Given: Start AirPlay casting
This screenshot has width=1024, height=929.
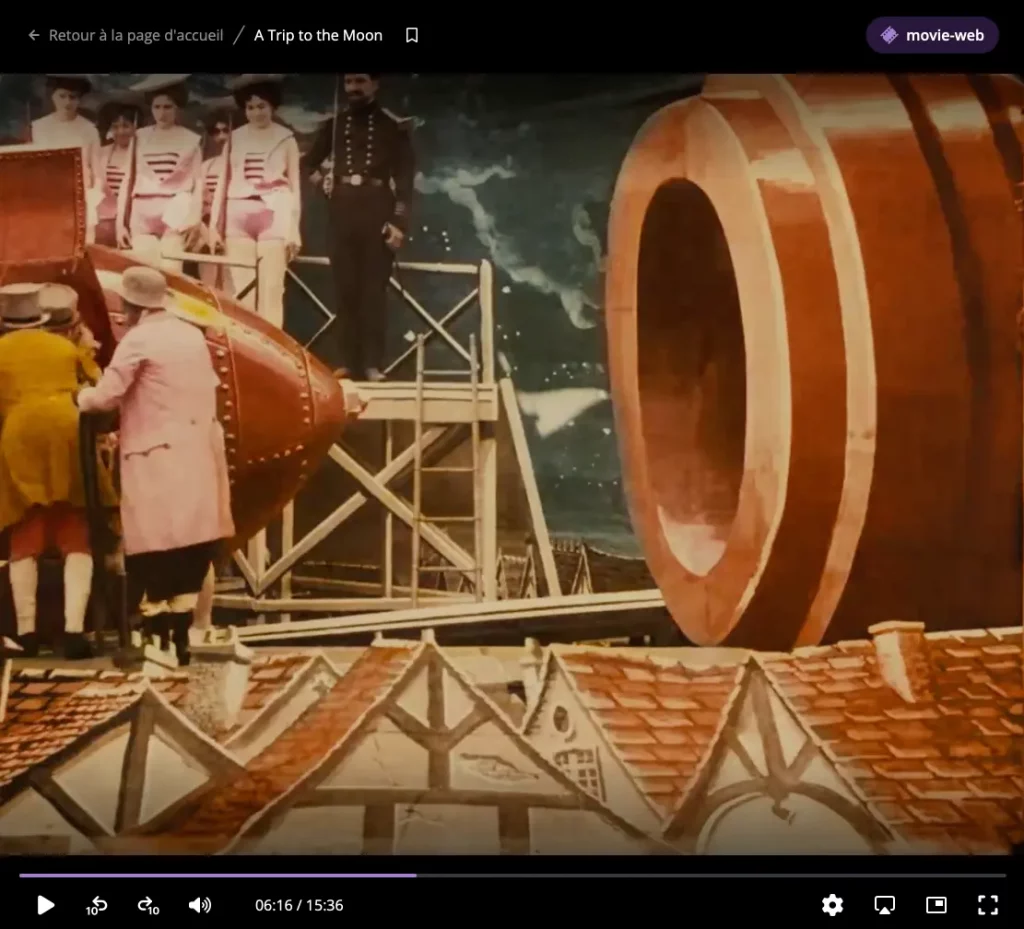Looking at the screenshot, I should pos(884,905).
